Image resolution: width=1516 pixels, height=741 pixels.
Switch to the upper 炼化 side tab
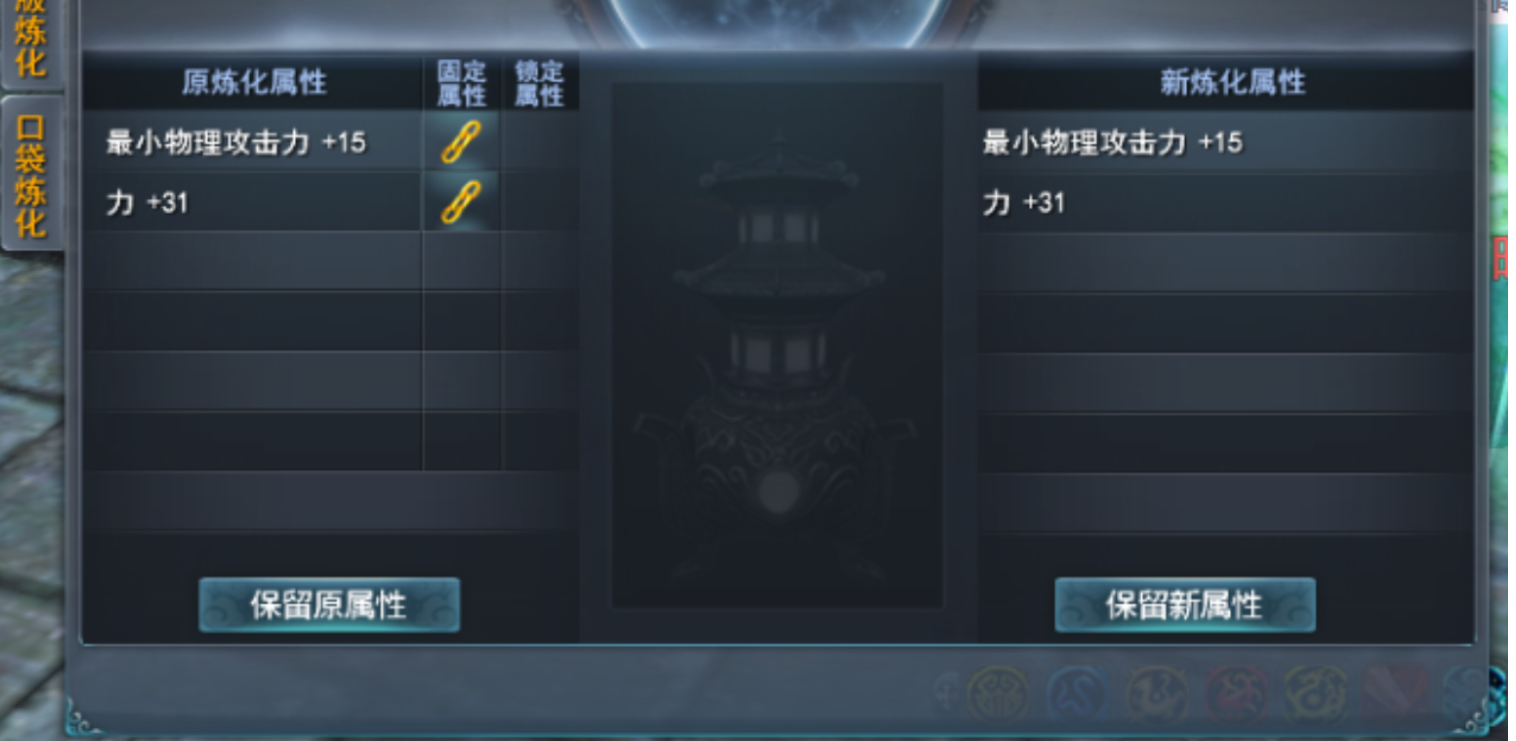[31, 42]
